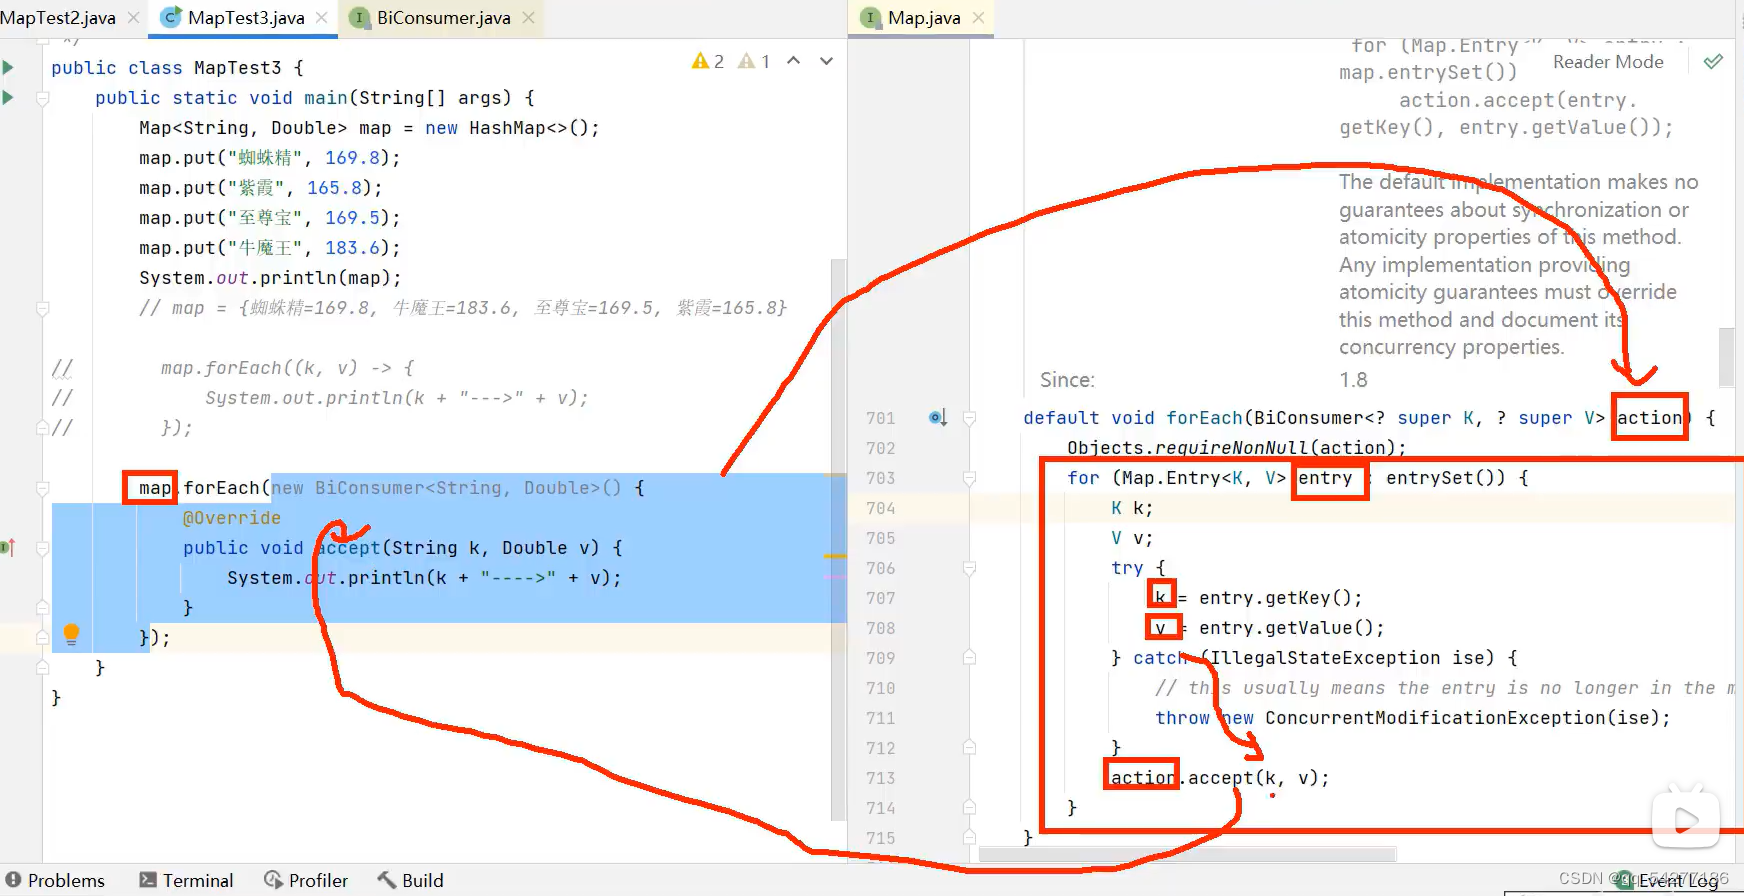Go to previous highlighted error arrow
This screenshot has width=1744, height=896.
point(793,61)
